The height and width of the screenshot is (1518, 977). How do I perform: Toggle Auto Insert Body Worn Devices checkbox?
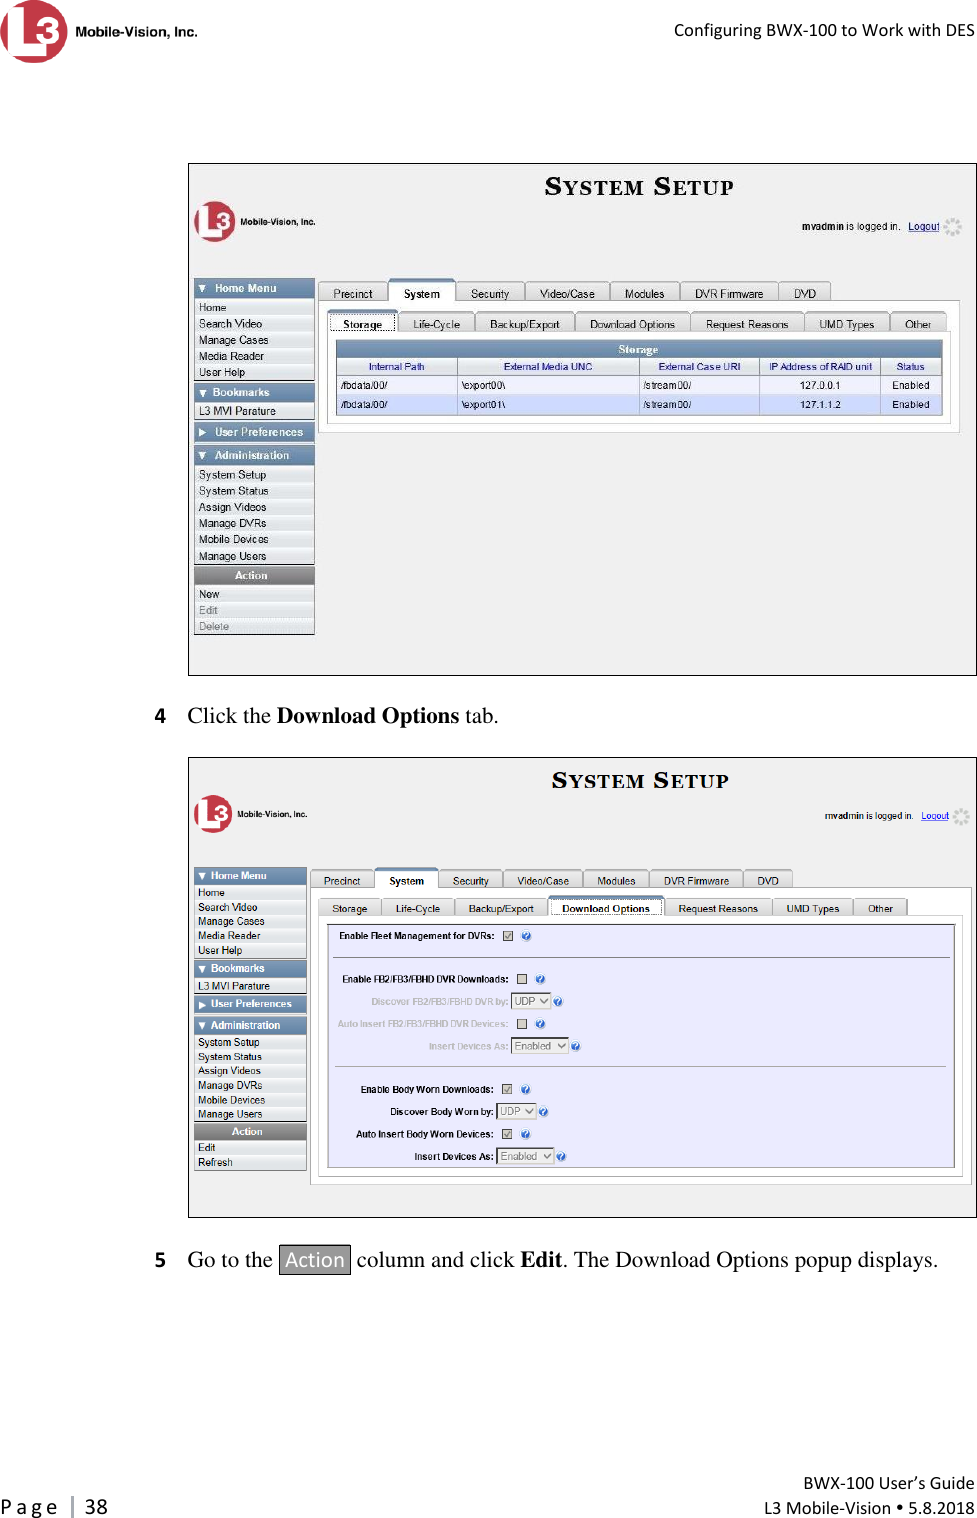point(507,1134)
